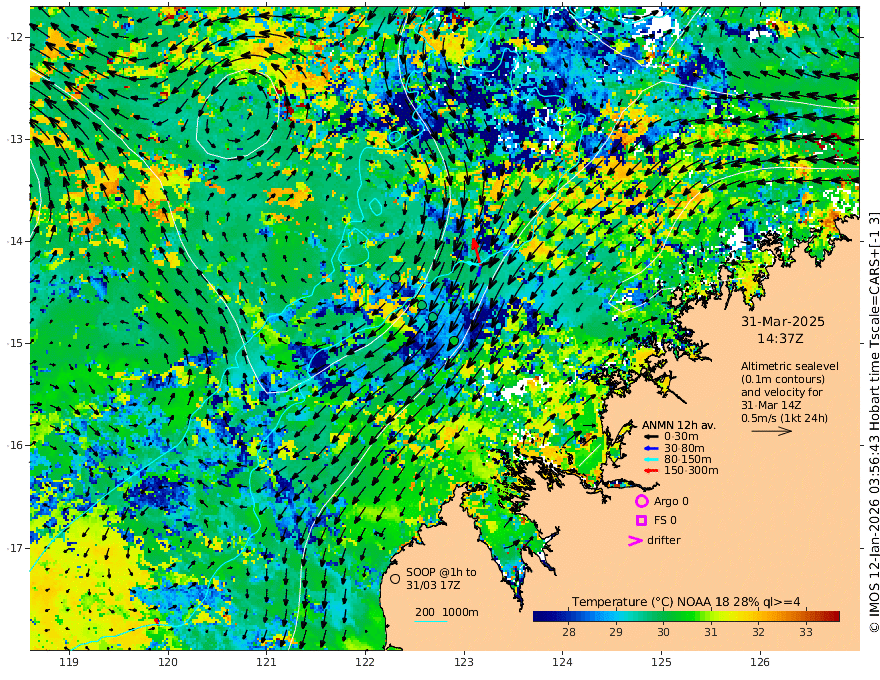Click the magenta FS square legend icon
The width and height of the screenshot is (880, 680).
[641, 521]
